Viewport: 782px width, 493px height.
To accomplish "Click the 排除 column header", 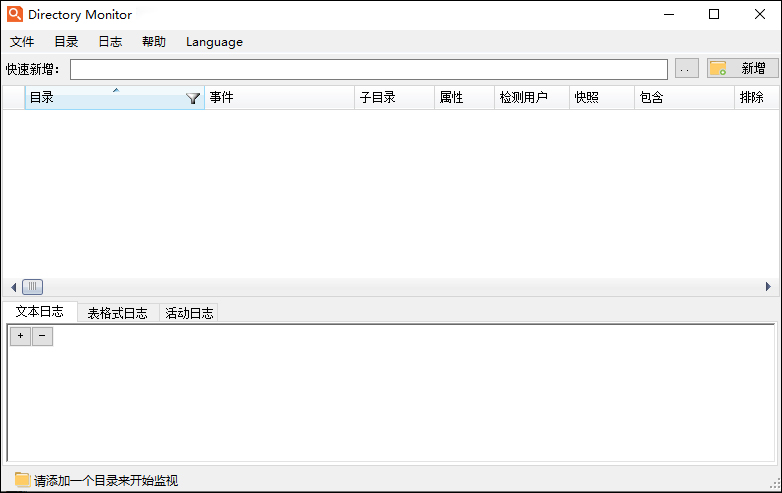I will pos(757,97).
